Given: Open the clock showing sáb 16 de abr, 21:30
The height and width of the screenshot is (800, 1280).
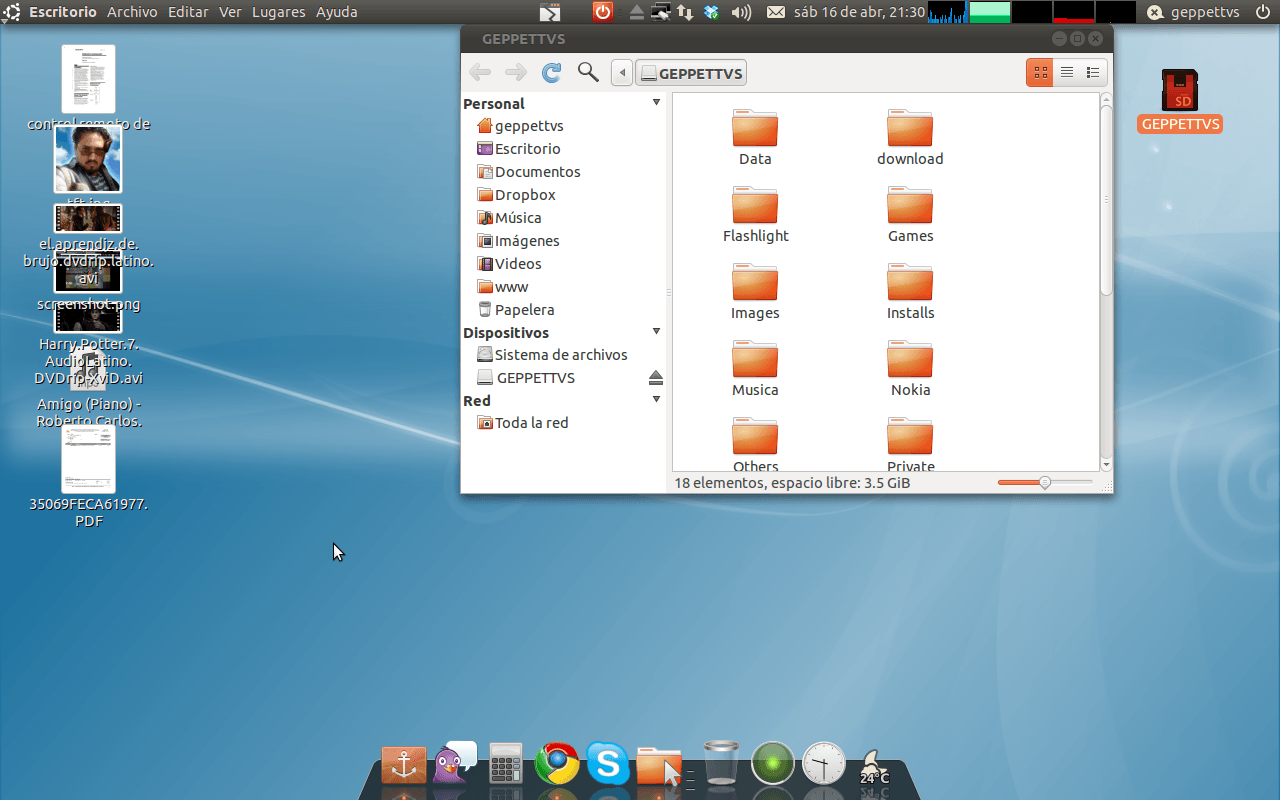Looking at the screenshot, I should click(859, 12).
